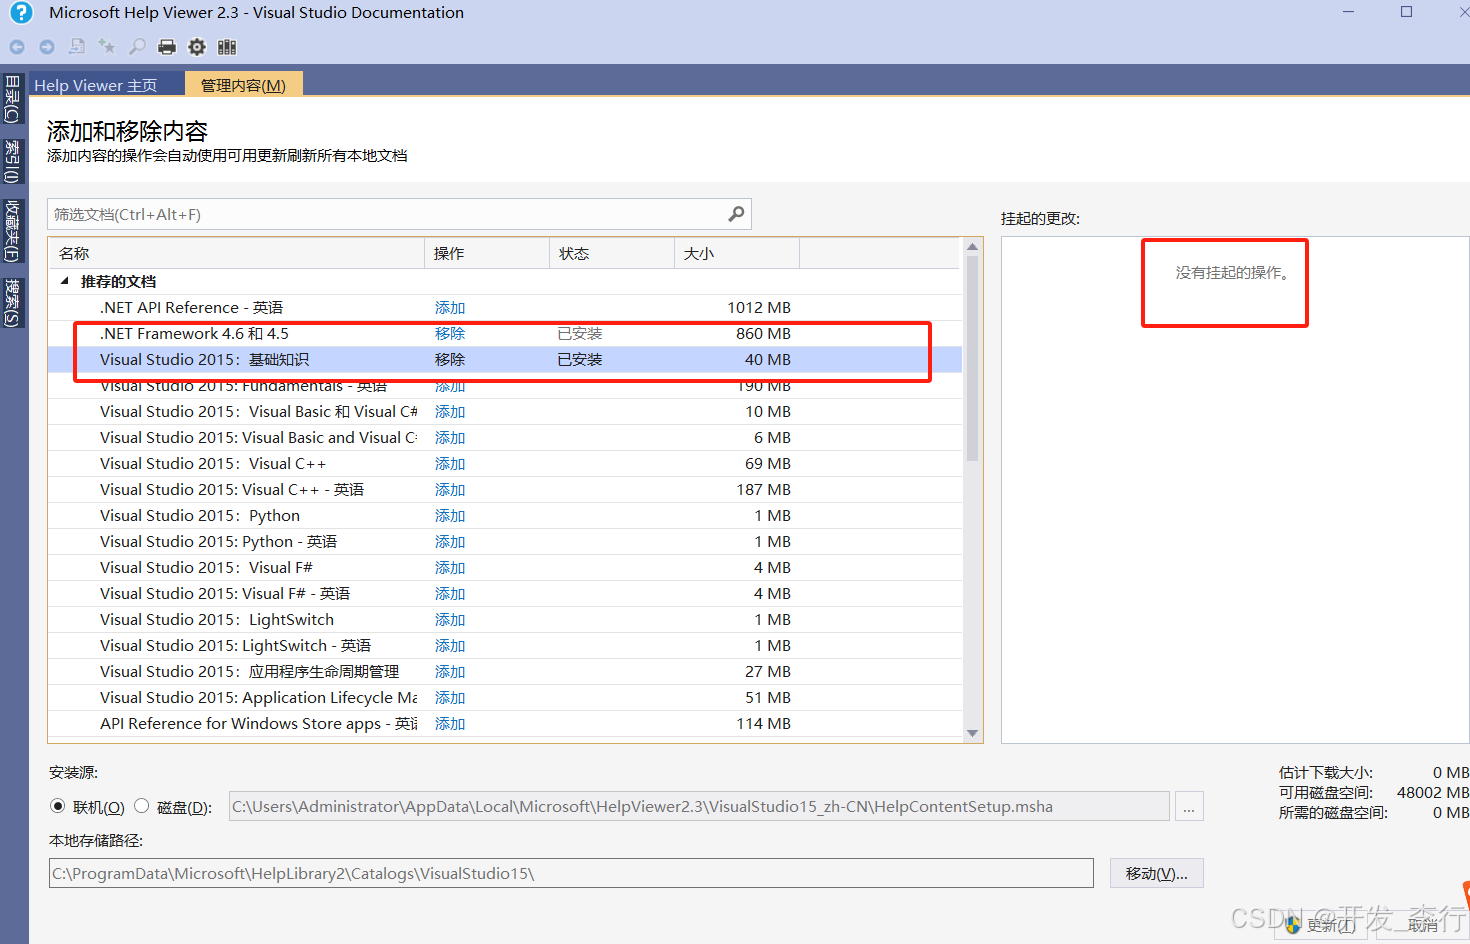Open viewer options with the gear icon
This screenshot has height=944, width=1470.
pos(197,47)
